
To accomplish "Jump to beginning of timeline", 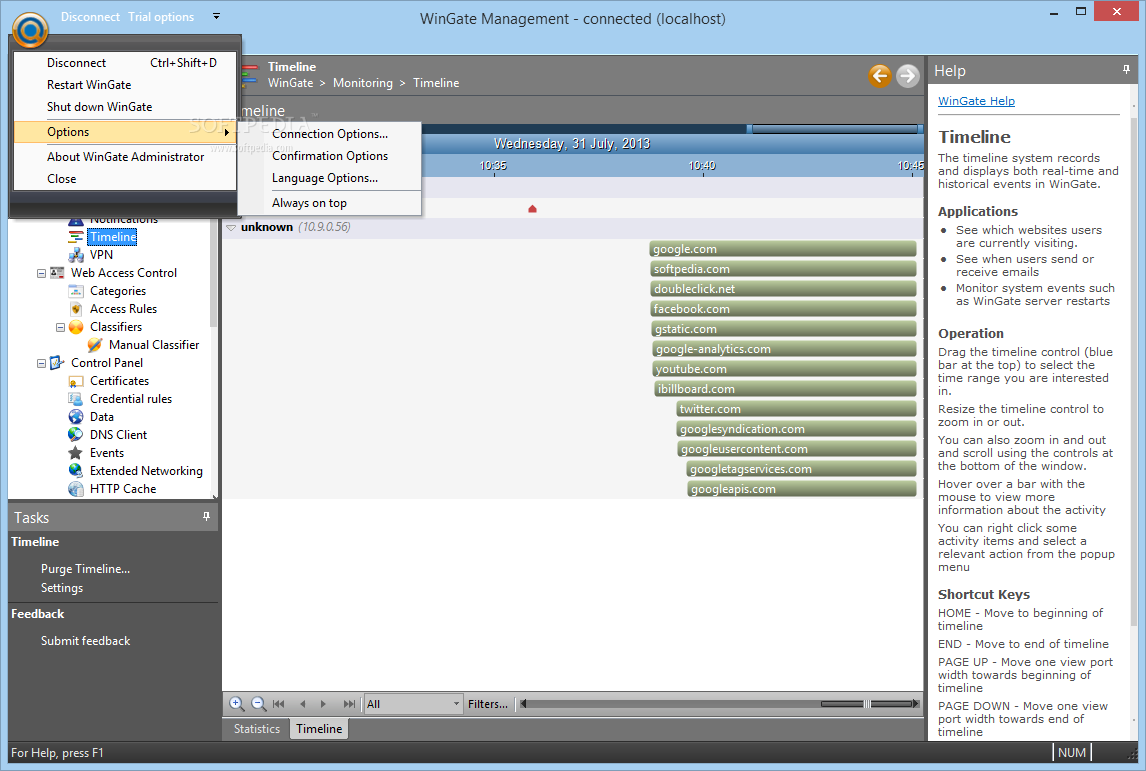I will click(x=278, y=704).
